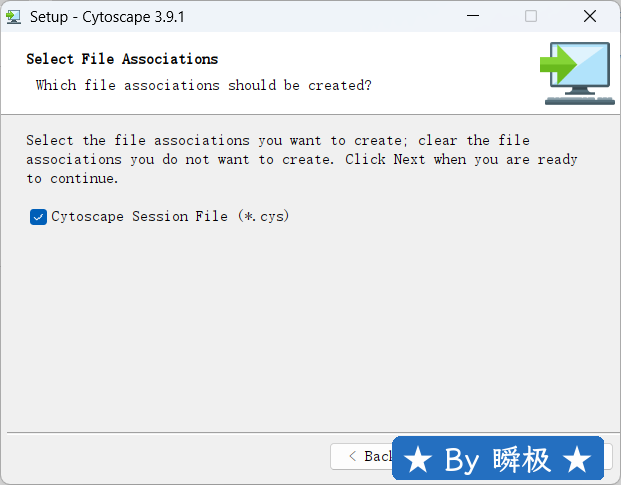Click the left star in the watermark banner
621x485 pixels.
419,460
